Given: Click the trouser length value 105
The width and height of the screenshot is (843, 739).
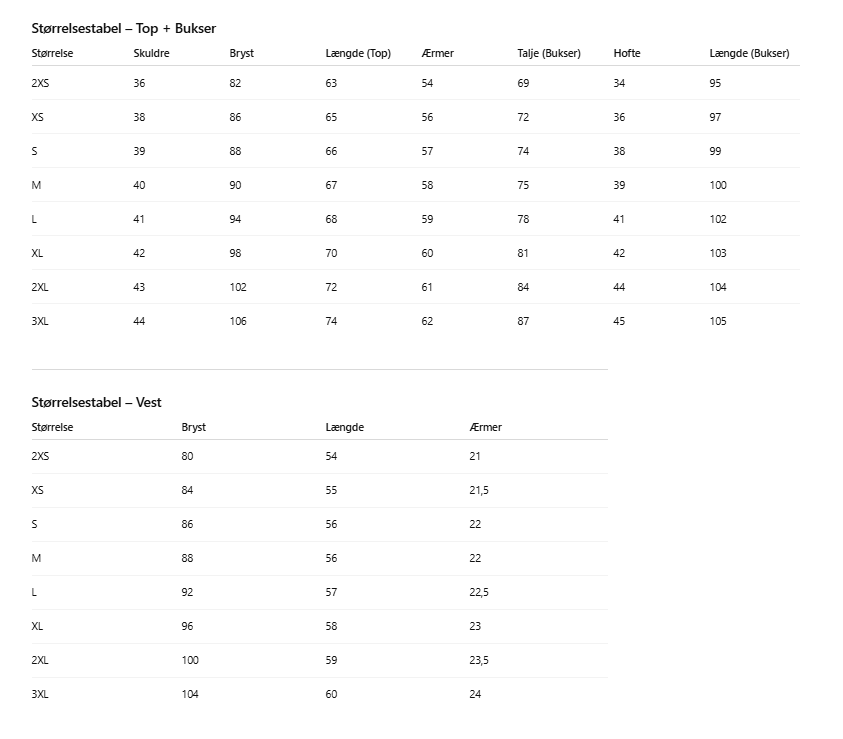Looking at the screenshot, I should (718, 322).
